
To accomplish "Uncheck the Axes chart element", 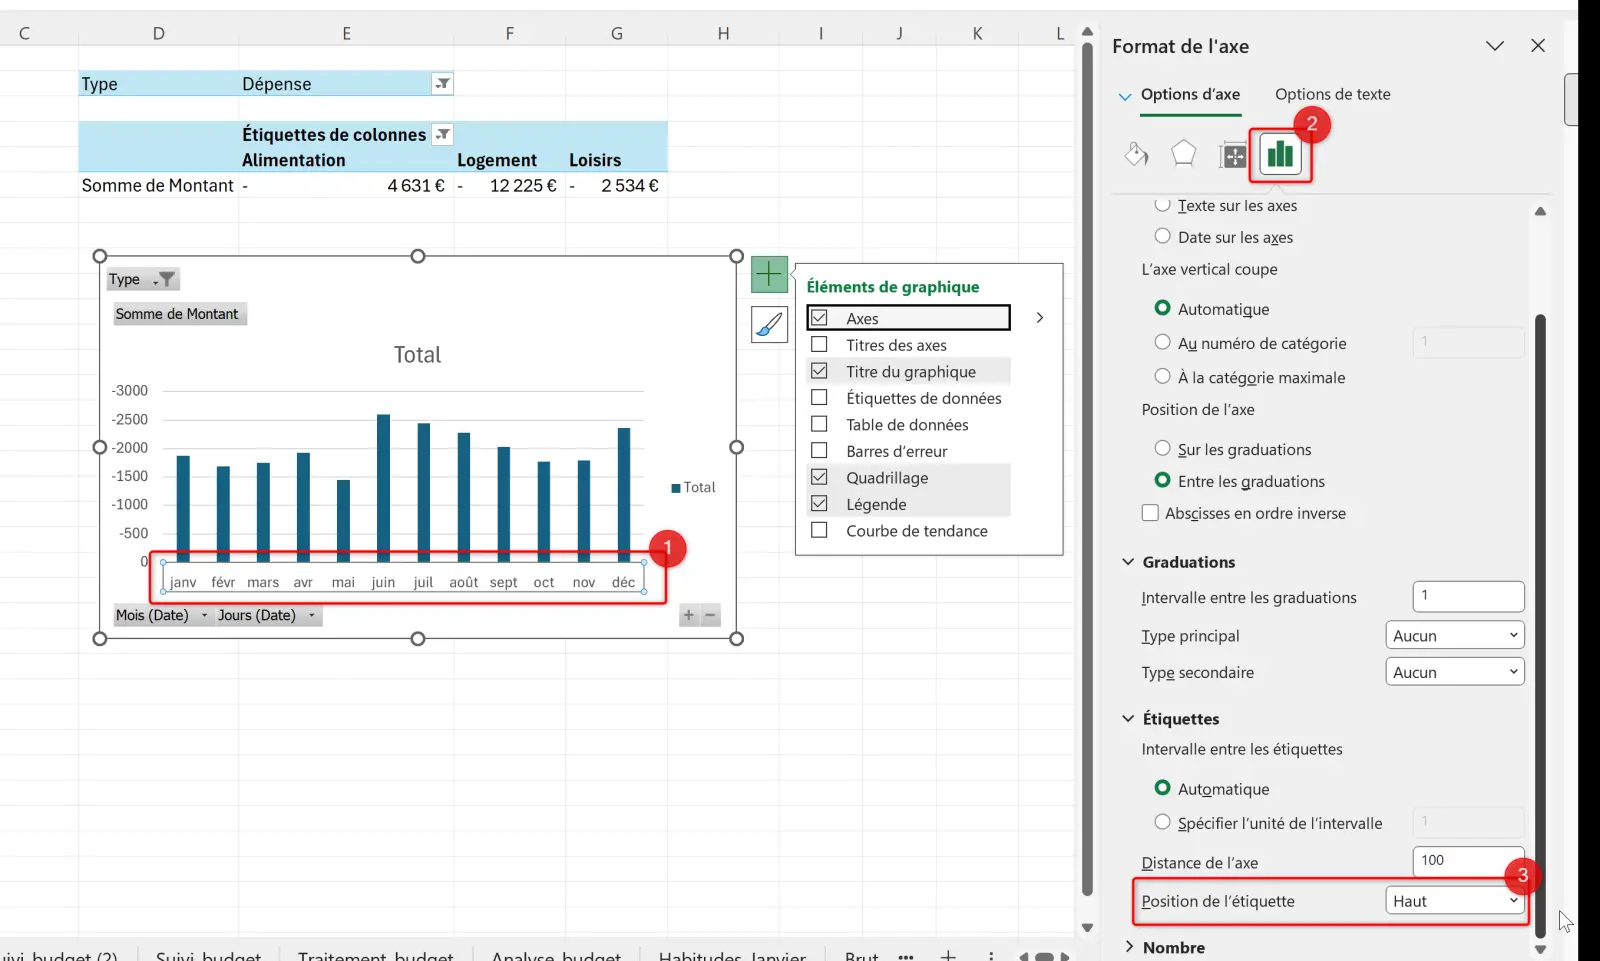I will pos(819,318).
